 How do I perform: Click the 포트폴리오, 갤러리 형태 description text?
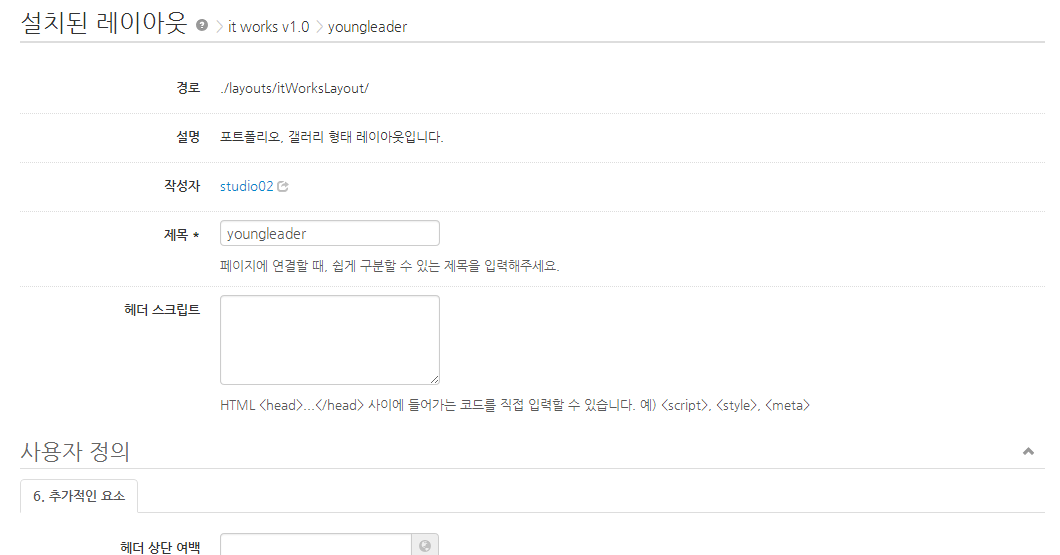click(331, 137)
